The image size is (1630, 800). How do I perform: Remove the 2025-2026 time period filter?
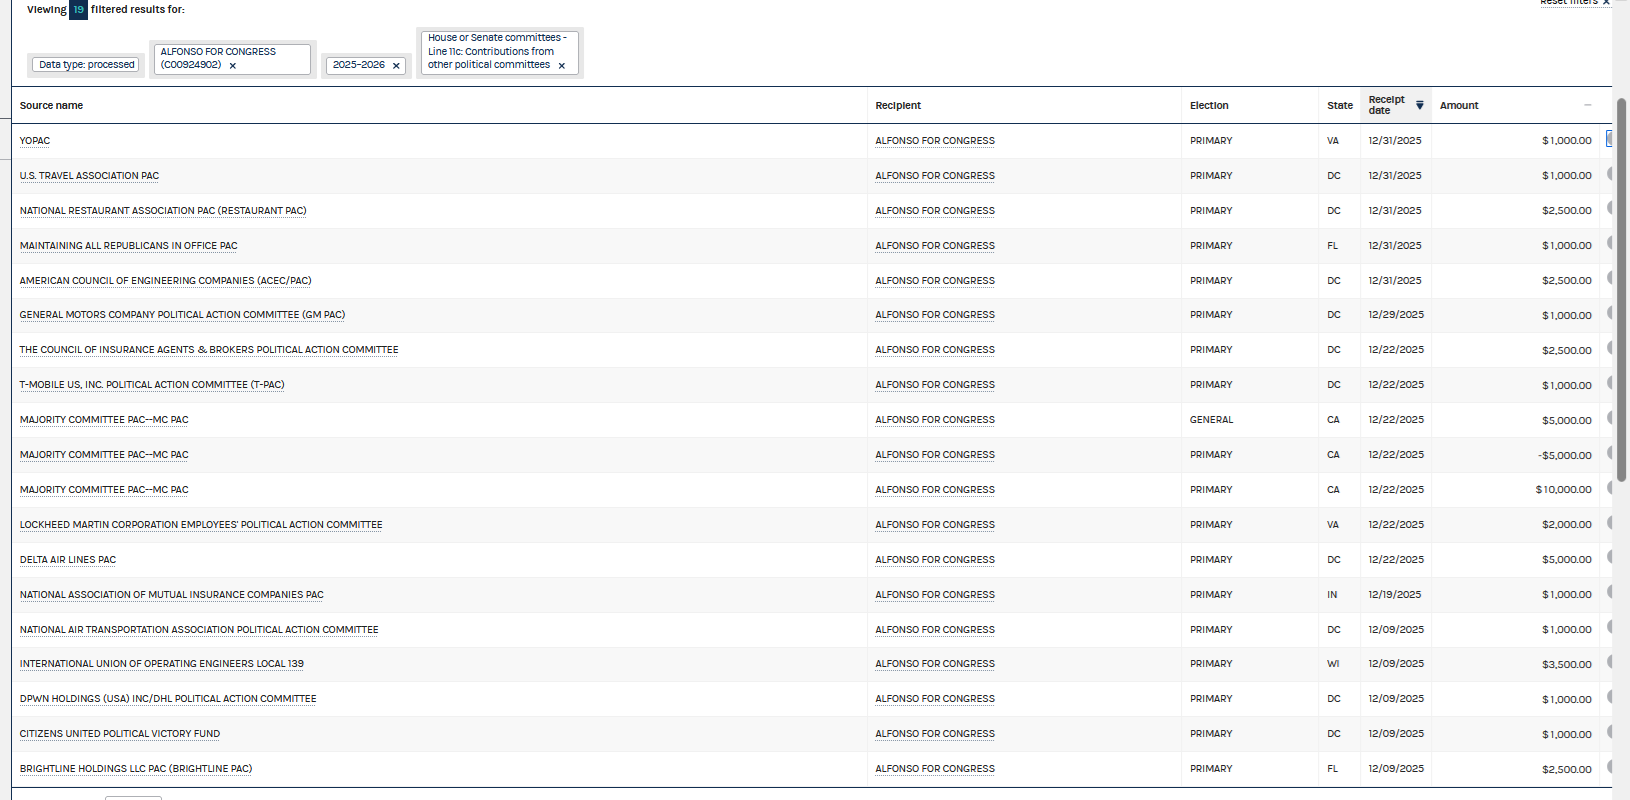point(396,66)
